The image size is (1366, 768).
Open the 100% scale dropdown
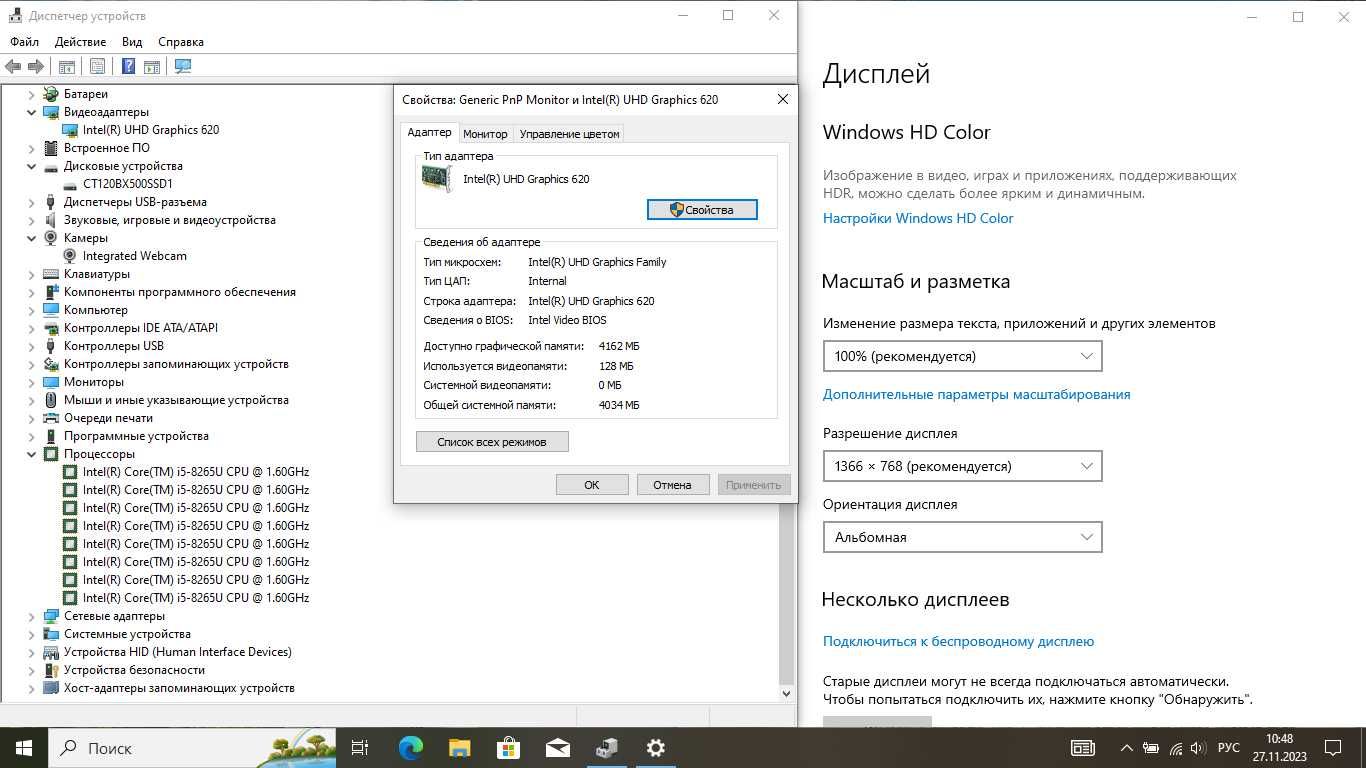coord(962,356)
